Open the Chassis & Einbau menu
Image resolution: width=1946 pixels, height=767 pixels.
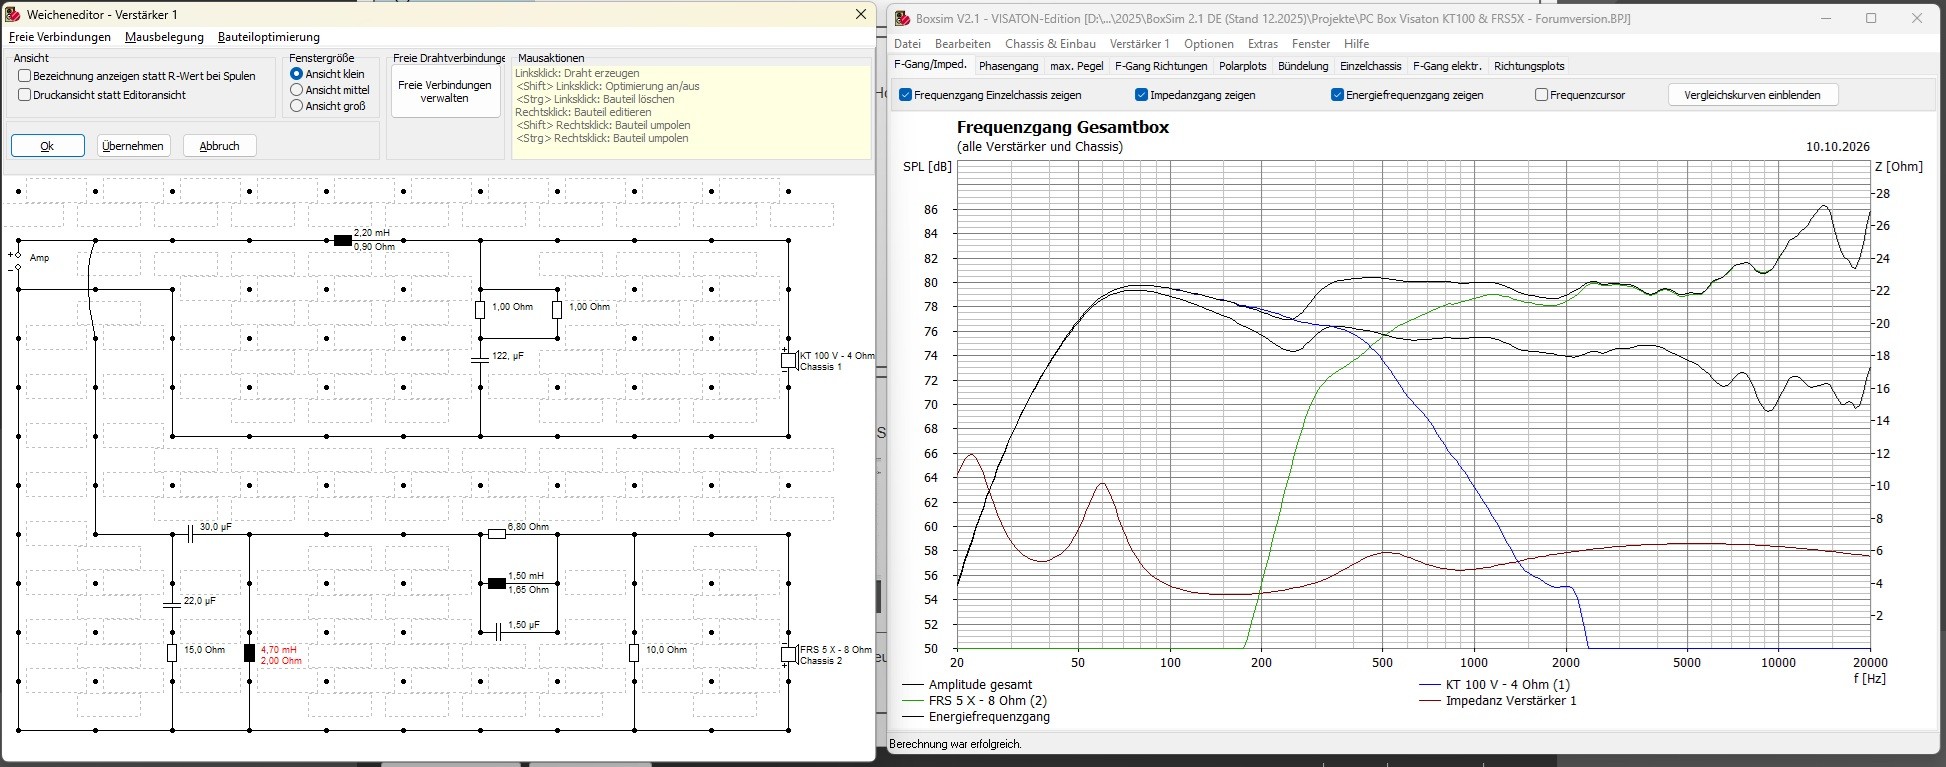pos(1050,44)
